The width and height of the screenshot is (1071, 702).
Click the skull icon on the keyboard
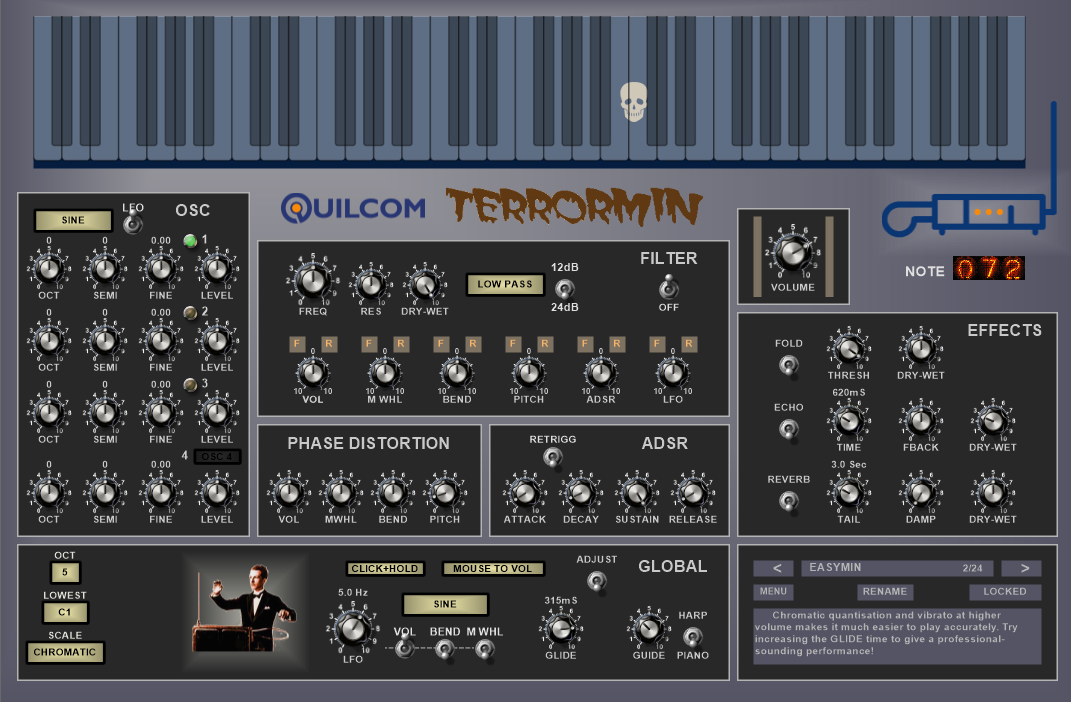[x=633, y=102]
